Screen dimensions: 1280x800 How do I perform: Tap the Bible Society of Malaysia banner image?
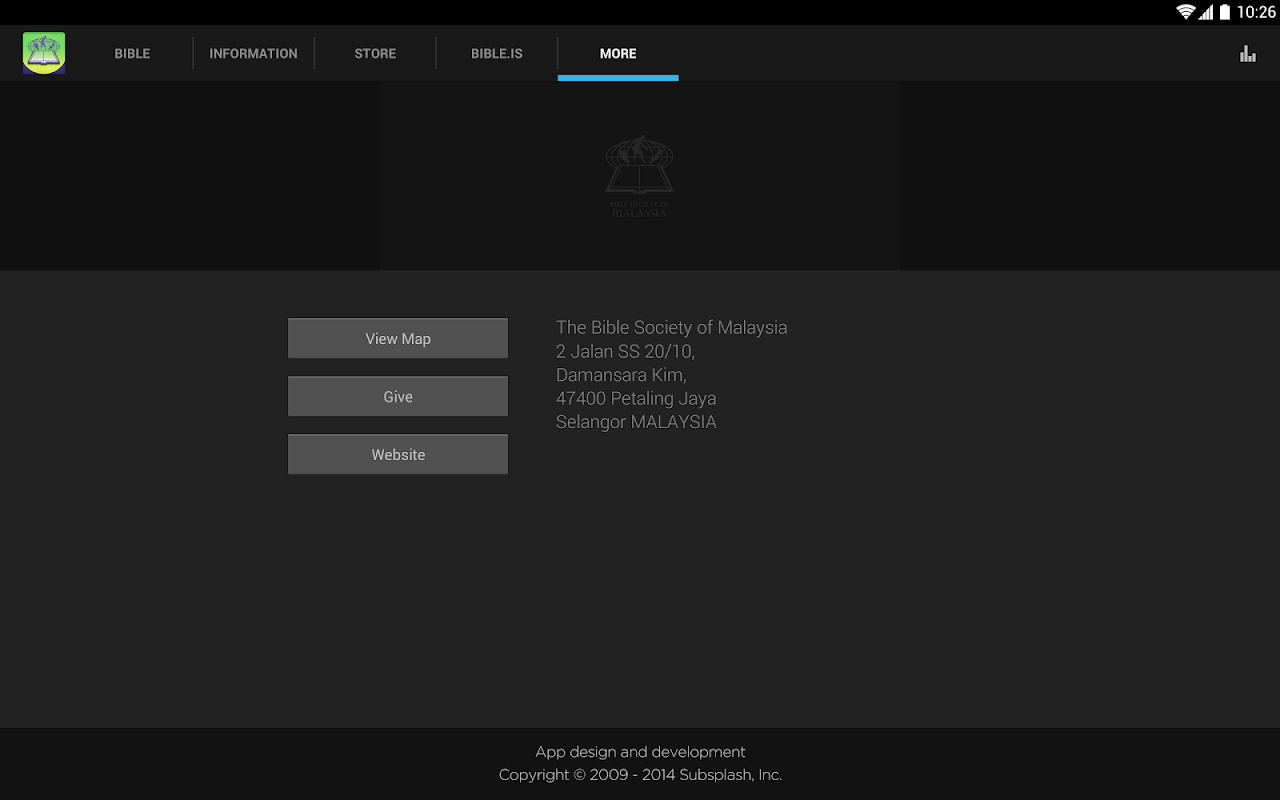pos(640,176)
